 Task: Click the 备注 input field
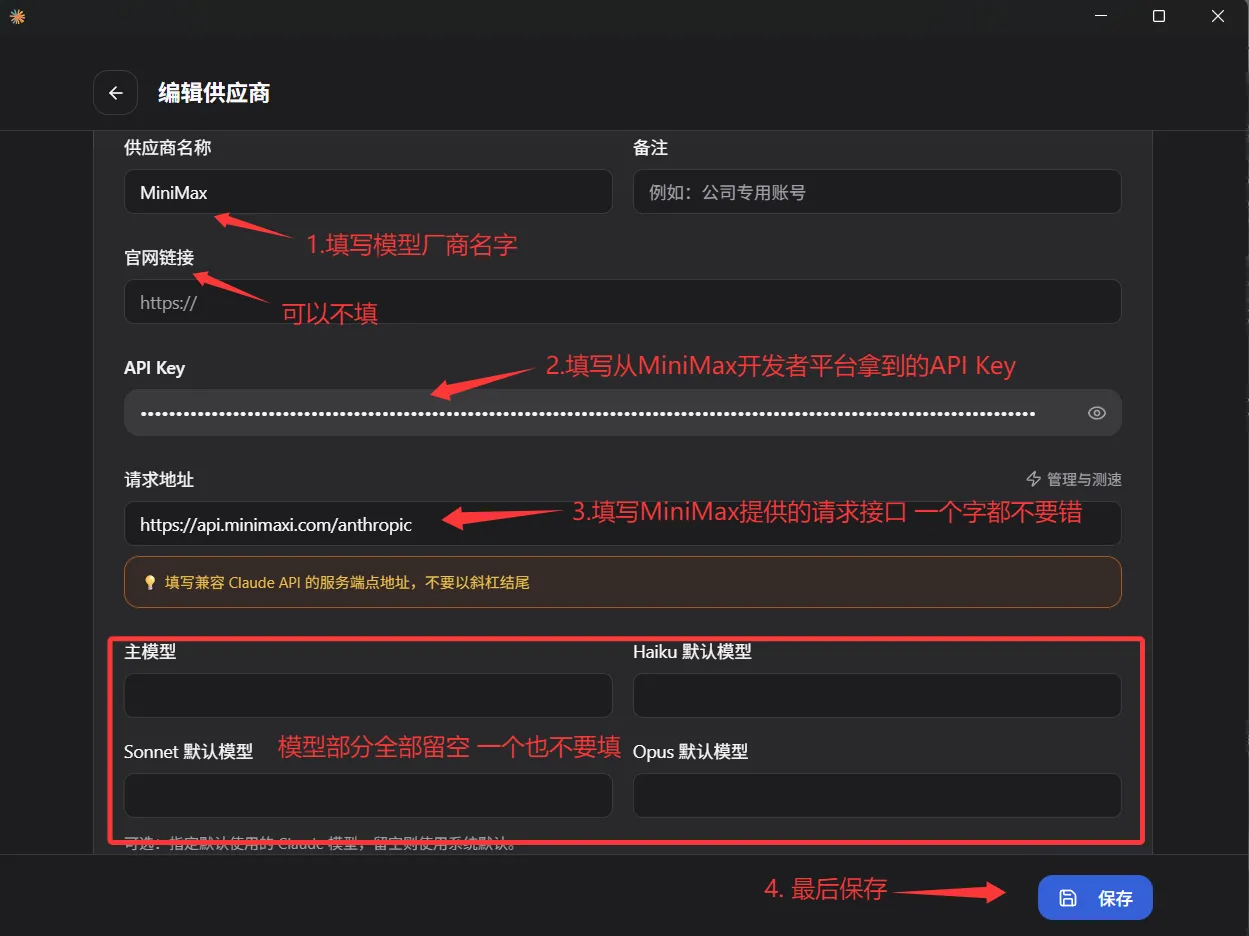pos(876,192)
